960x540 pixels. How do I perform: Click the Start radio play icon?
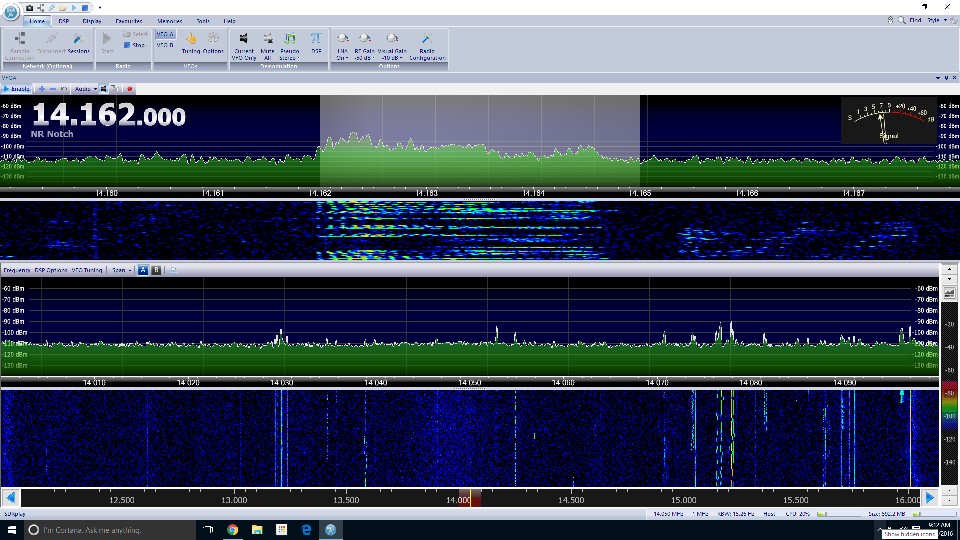tap(107, 43)
